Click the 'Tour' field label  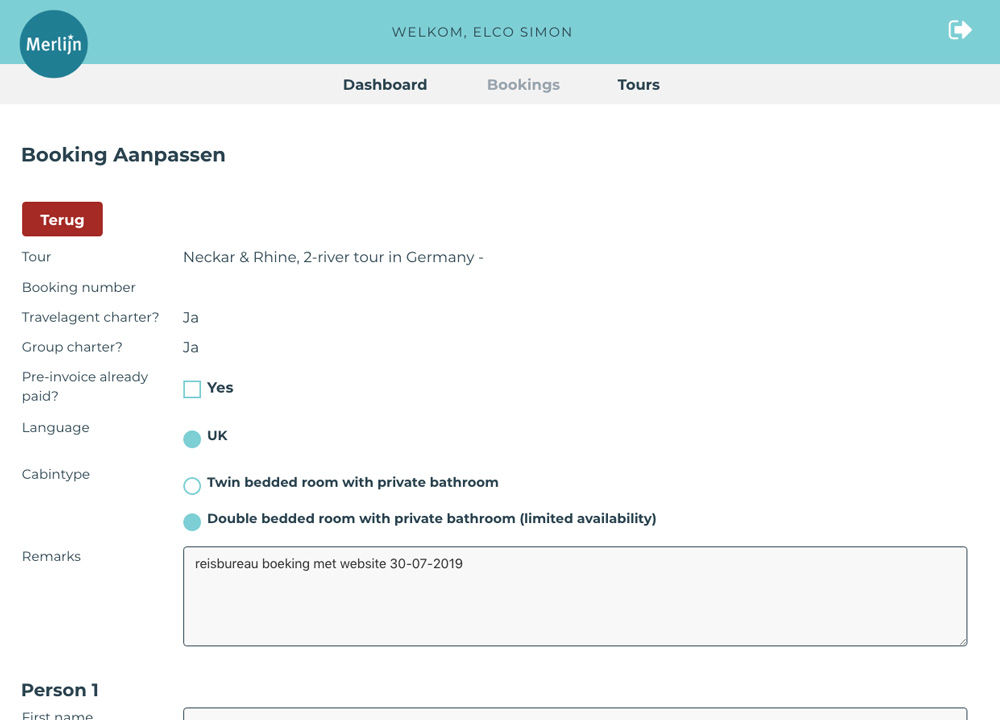coord(36,257)
